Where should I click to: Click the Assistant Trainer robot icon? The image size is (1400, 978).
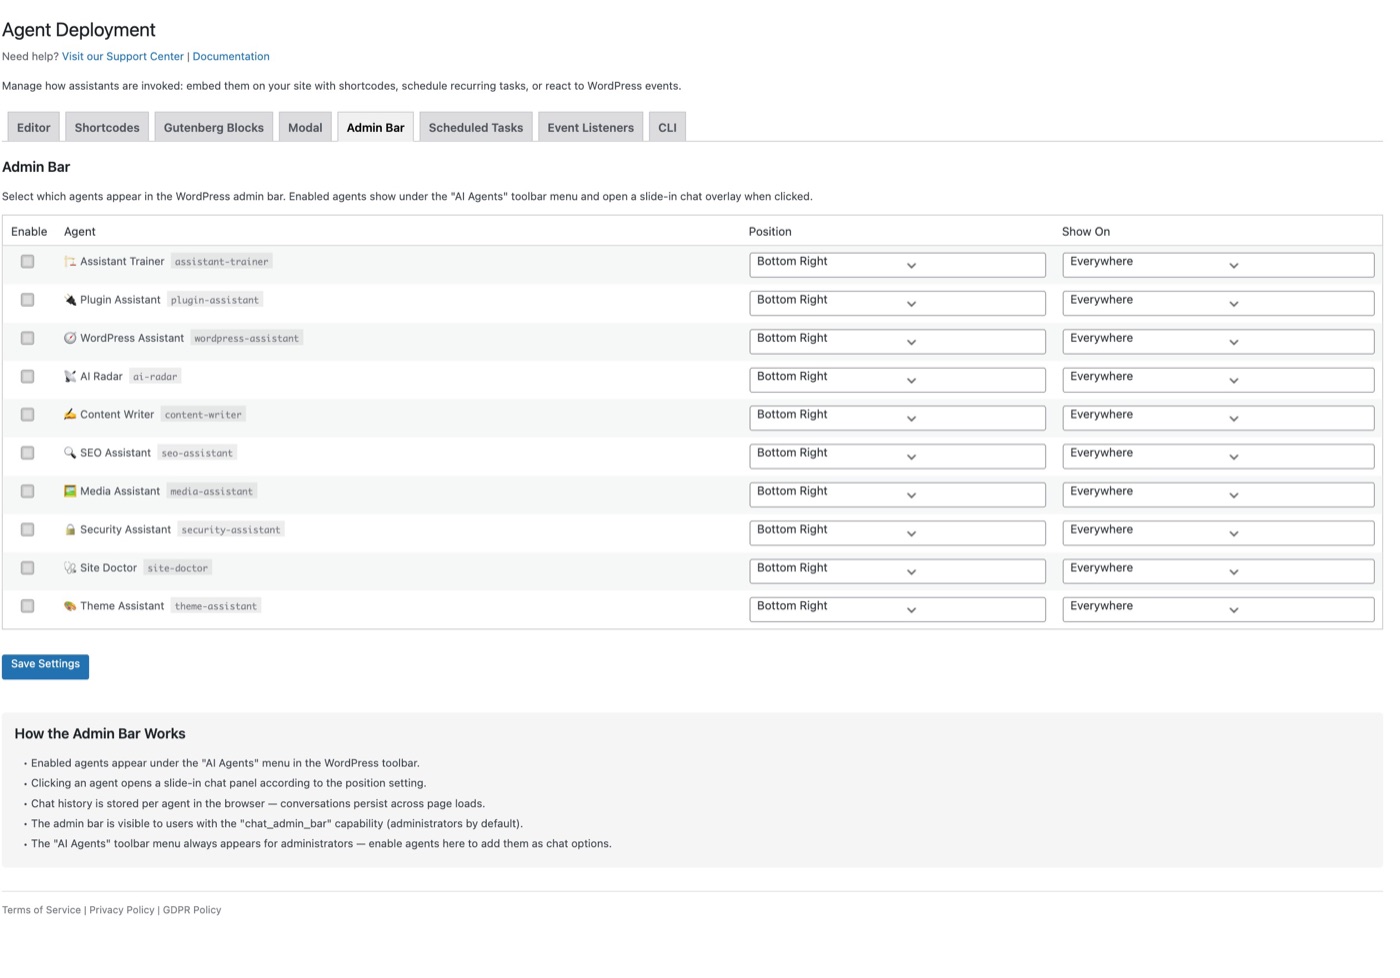tap(69, 261)
